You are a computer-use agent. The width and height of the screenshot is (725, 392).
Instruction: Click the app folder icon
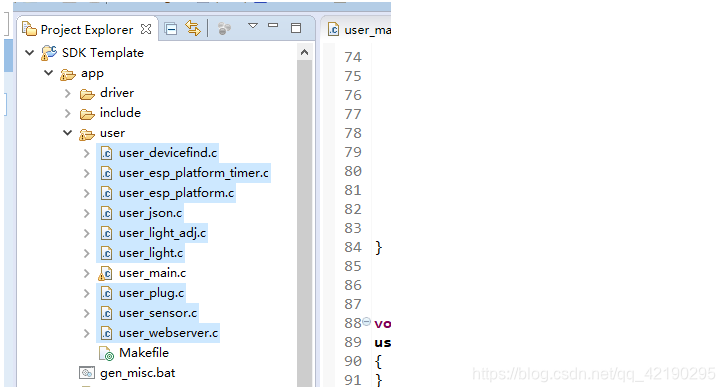coord(68,74)
